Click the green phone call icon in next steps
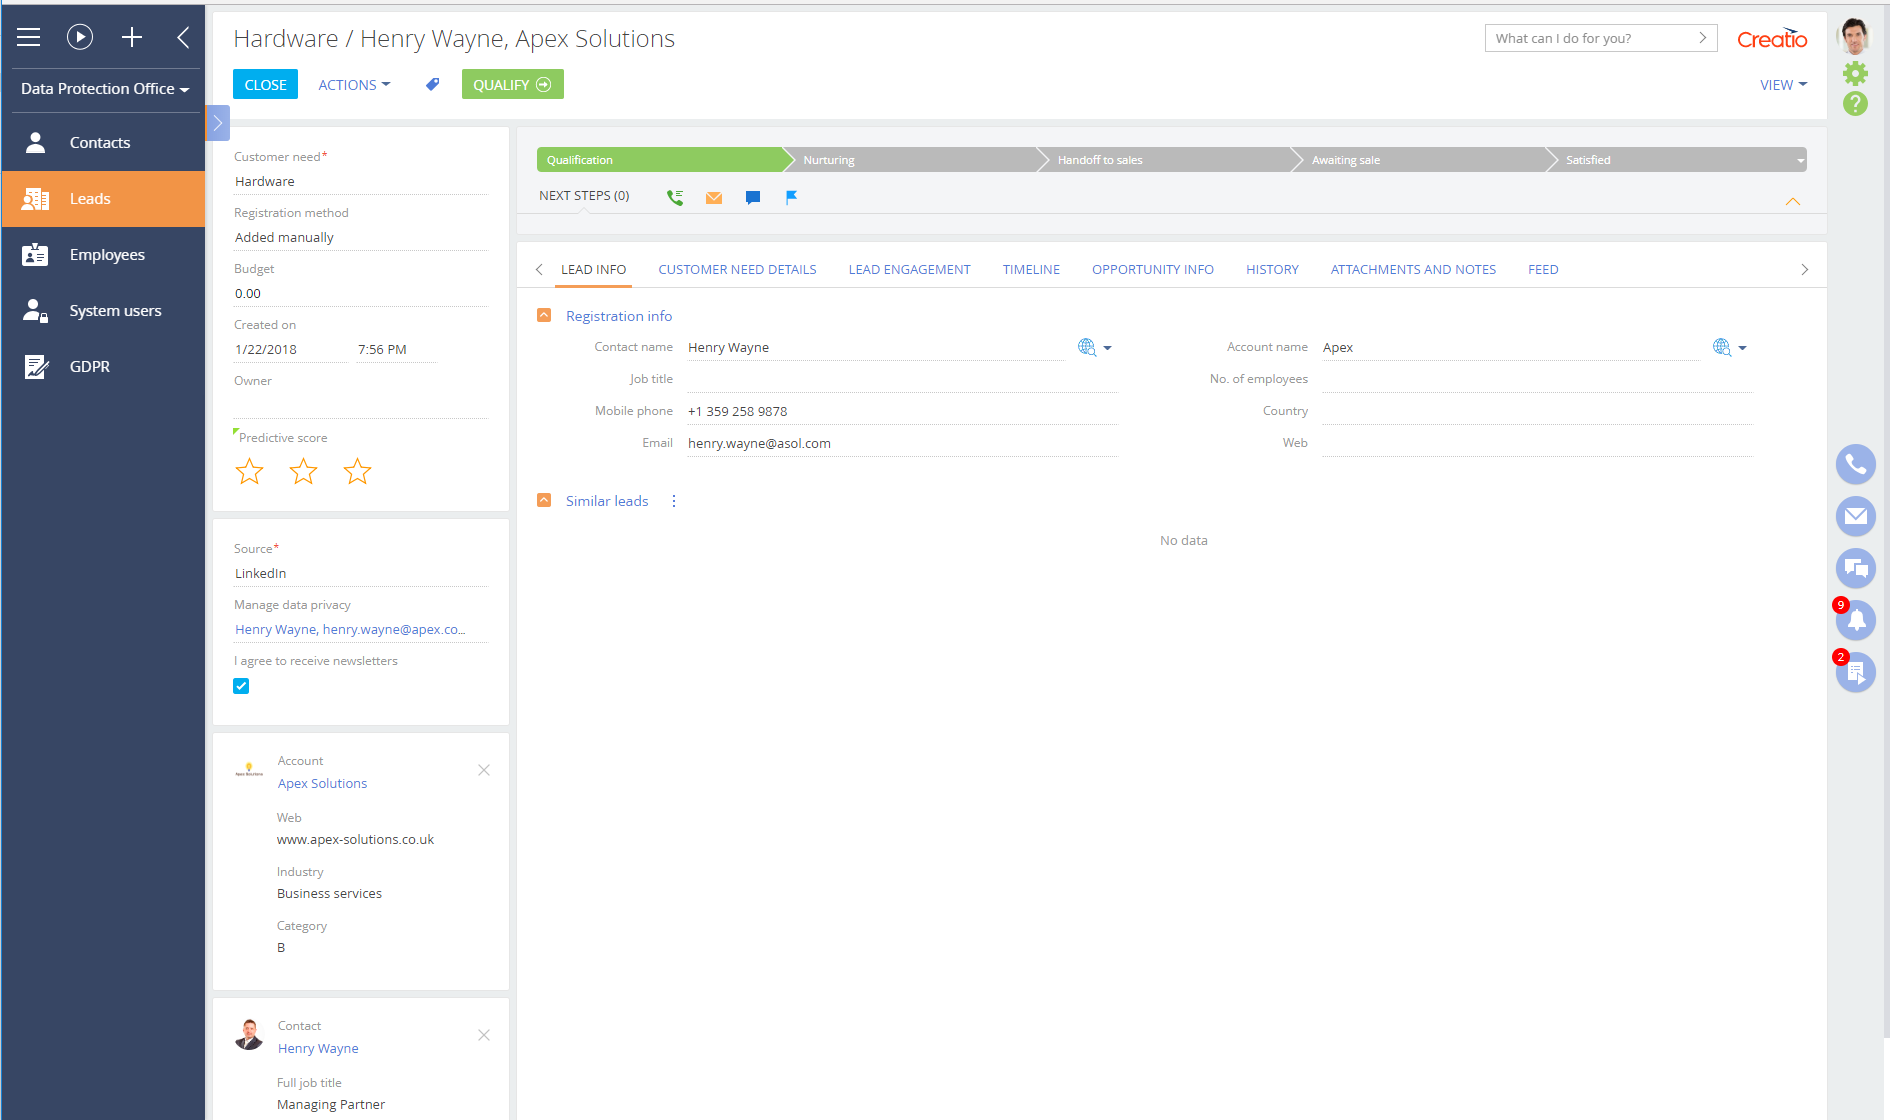 (675, 197)
